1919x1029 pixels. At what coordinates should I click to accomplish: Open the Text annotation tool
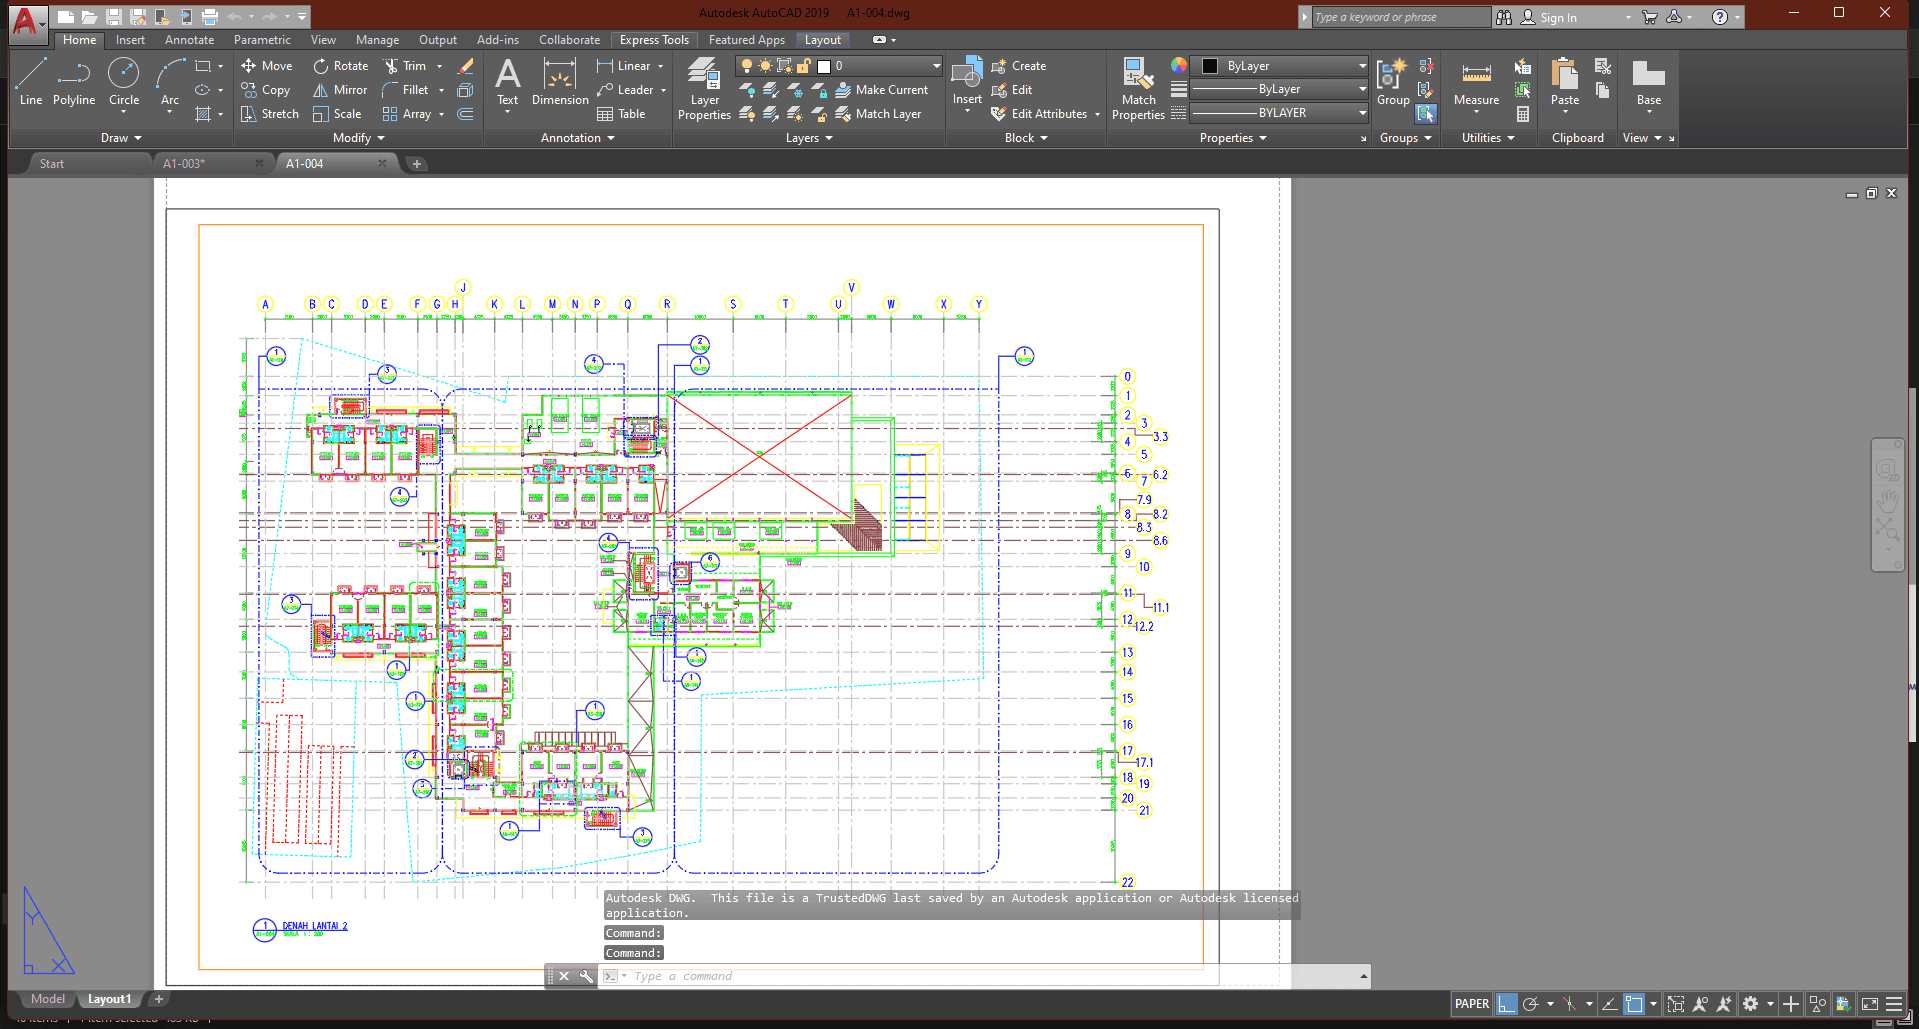click(507, 80)
